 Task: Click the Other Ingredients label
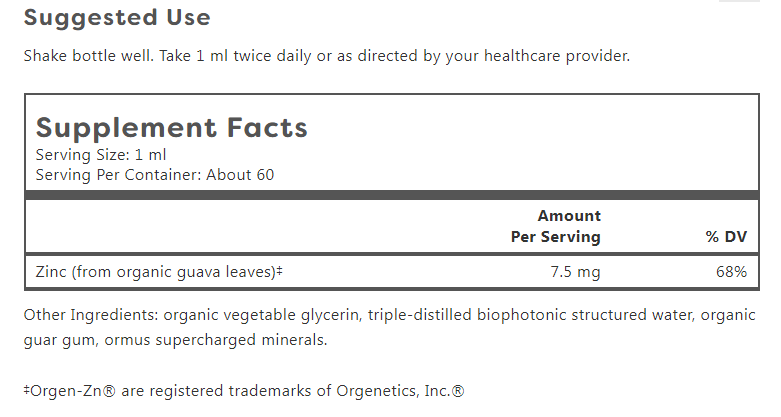(91, 315)
